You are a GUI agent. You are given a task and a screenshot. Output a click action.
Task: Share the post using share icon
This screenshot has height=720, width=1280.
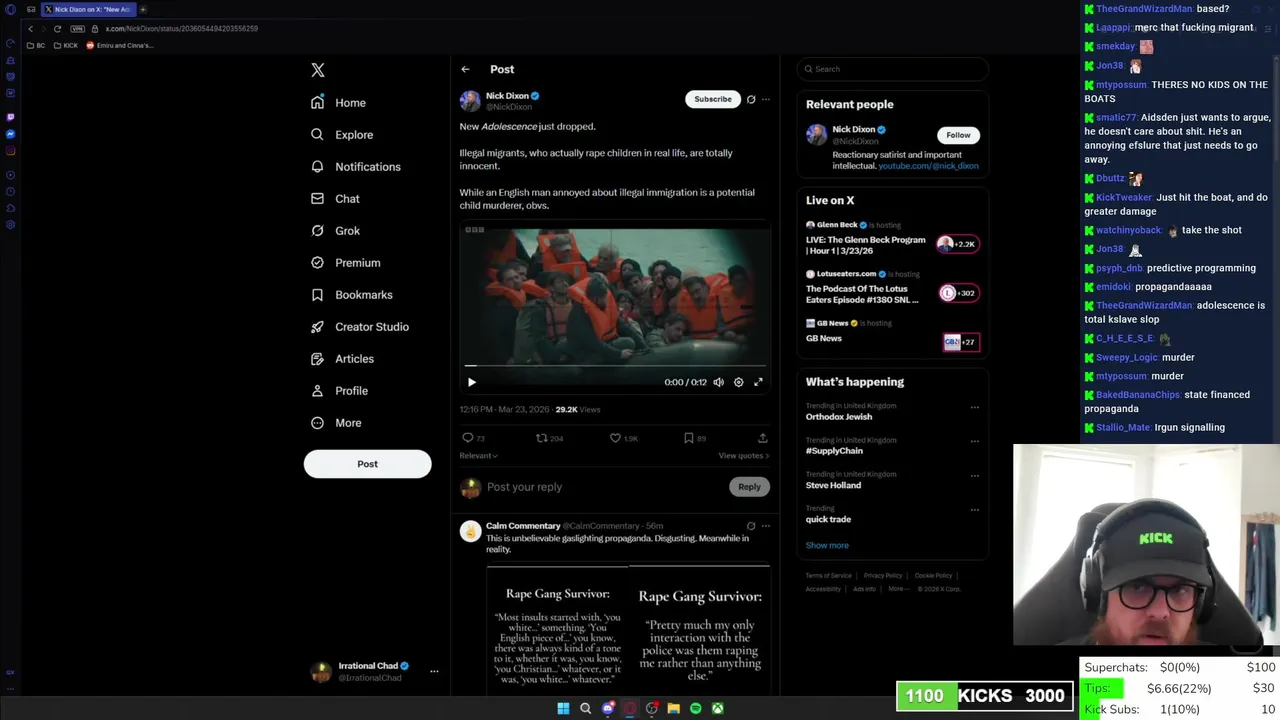762,438
